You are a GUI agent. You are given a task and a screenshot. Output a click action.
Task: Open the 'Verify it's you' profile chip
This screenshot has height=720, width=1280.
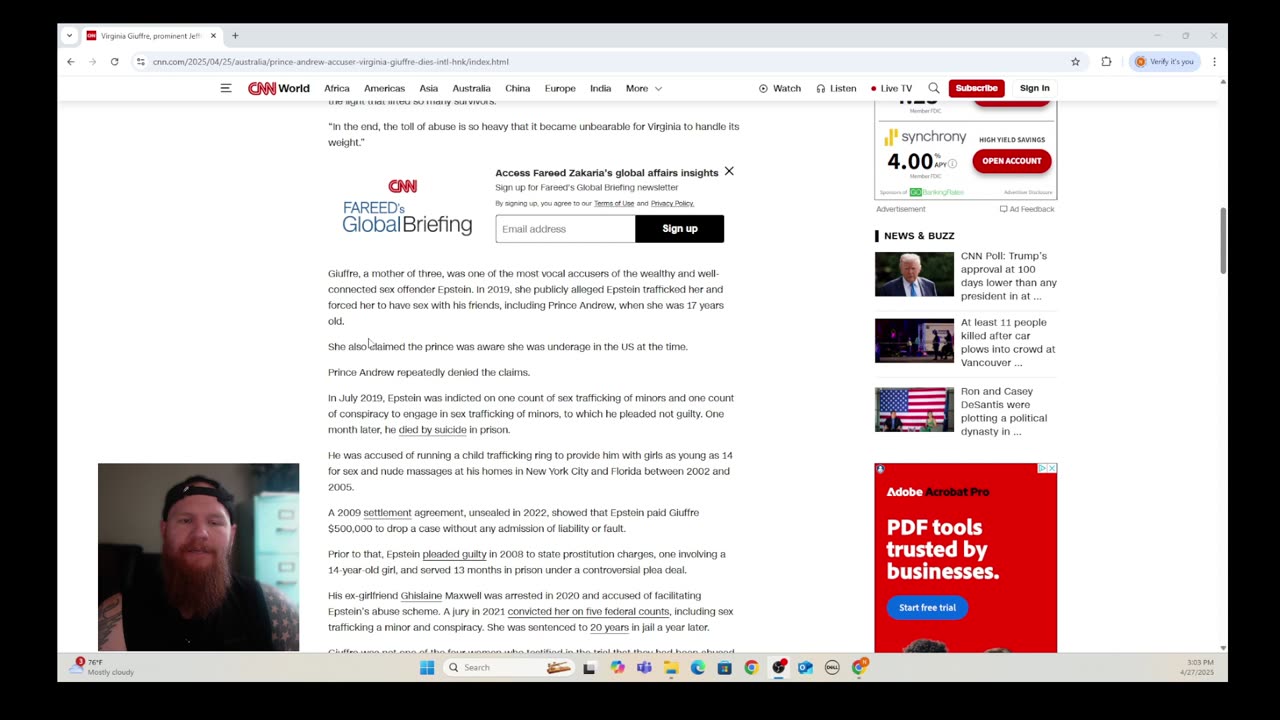pyautogui.click(x=1164, y=62)
